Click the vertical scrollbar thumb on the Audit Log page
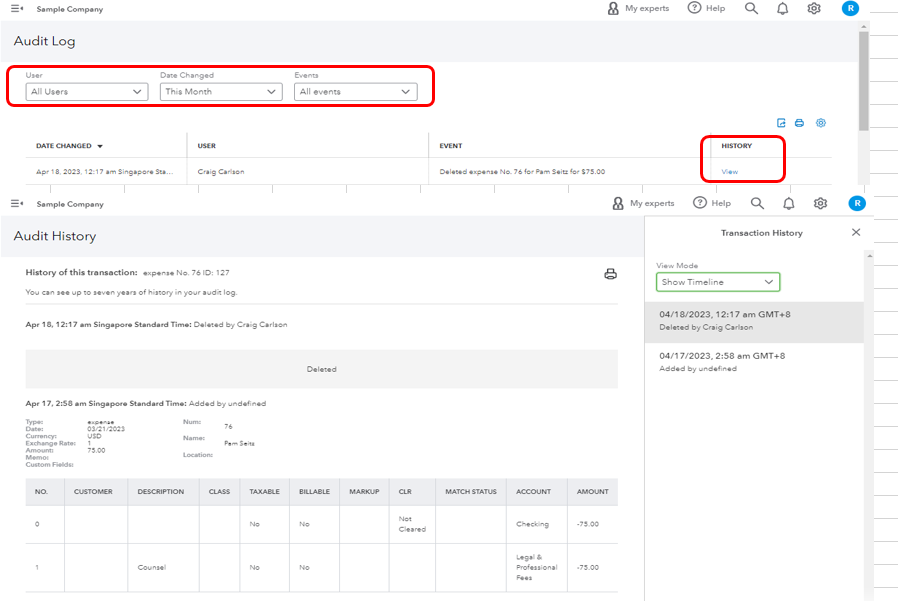898x601 pixels. tap(863, 80)
